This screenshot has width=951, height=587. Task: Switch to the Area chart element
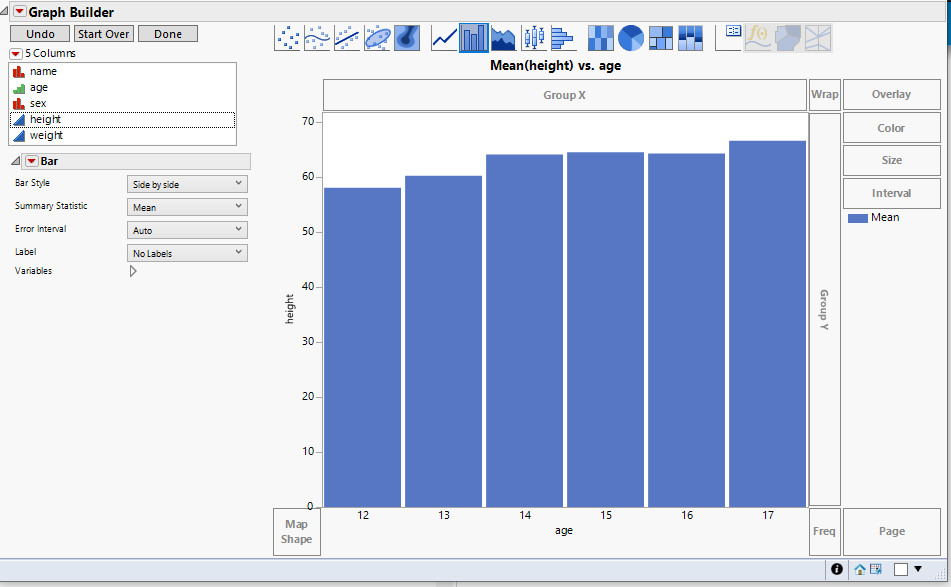coord(503,37)
